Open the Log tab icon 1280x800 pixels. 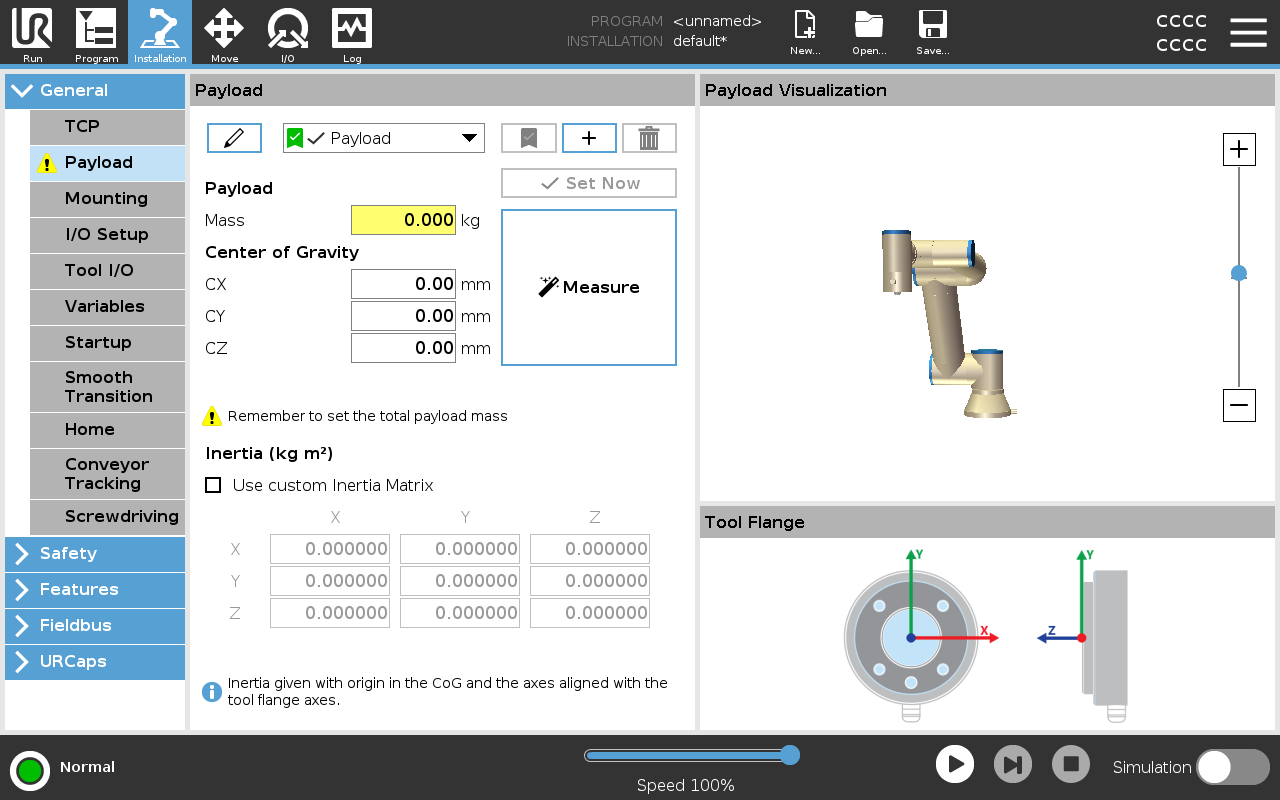[x=352, y=33]
